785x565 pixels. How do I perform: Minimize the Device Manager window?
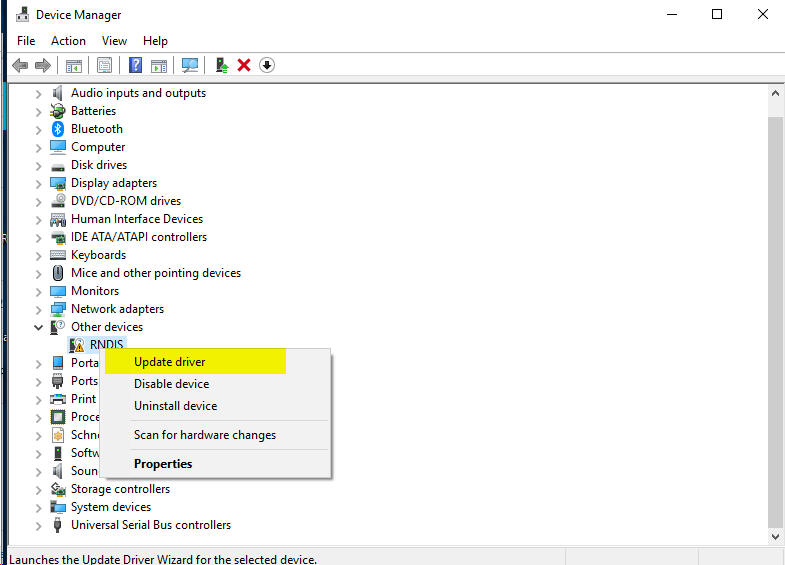(672, 14)
